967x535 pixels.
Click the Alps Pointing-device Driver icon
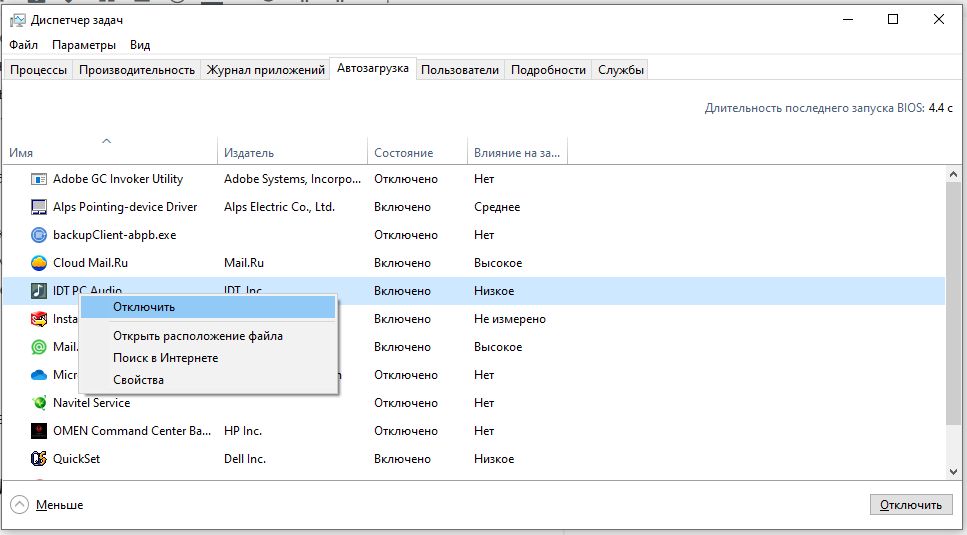(39, 207)
